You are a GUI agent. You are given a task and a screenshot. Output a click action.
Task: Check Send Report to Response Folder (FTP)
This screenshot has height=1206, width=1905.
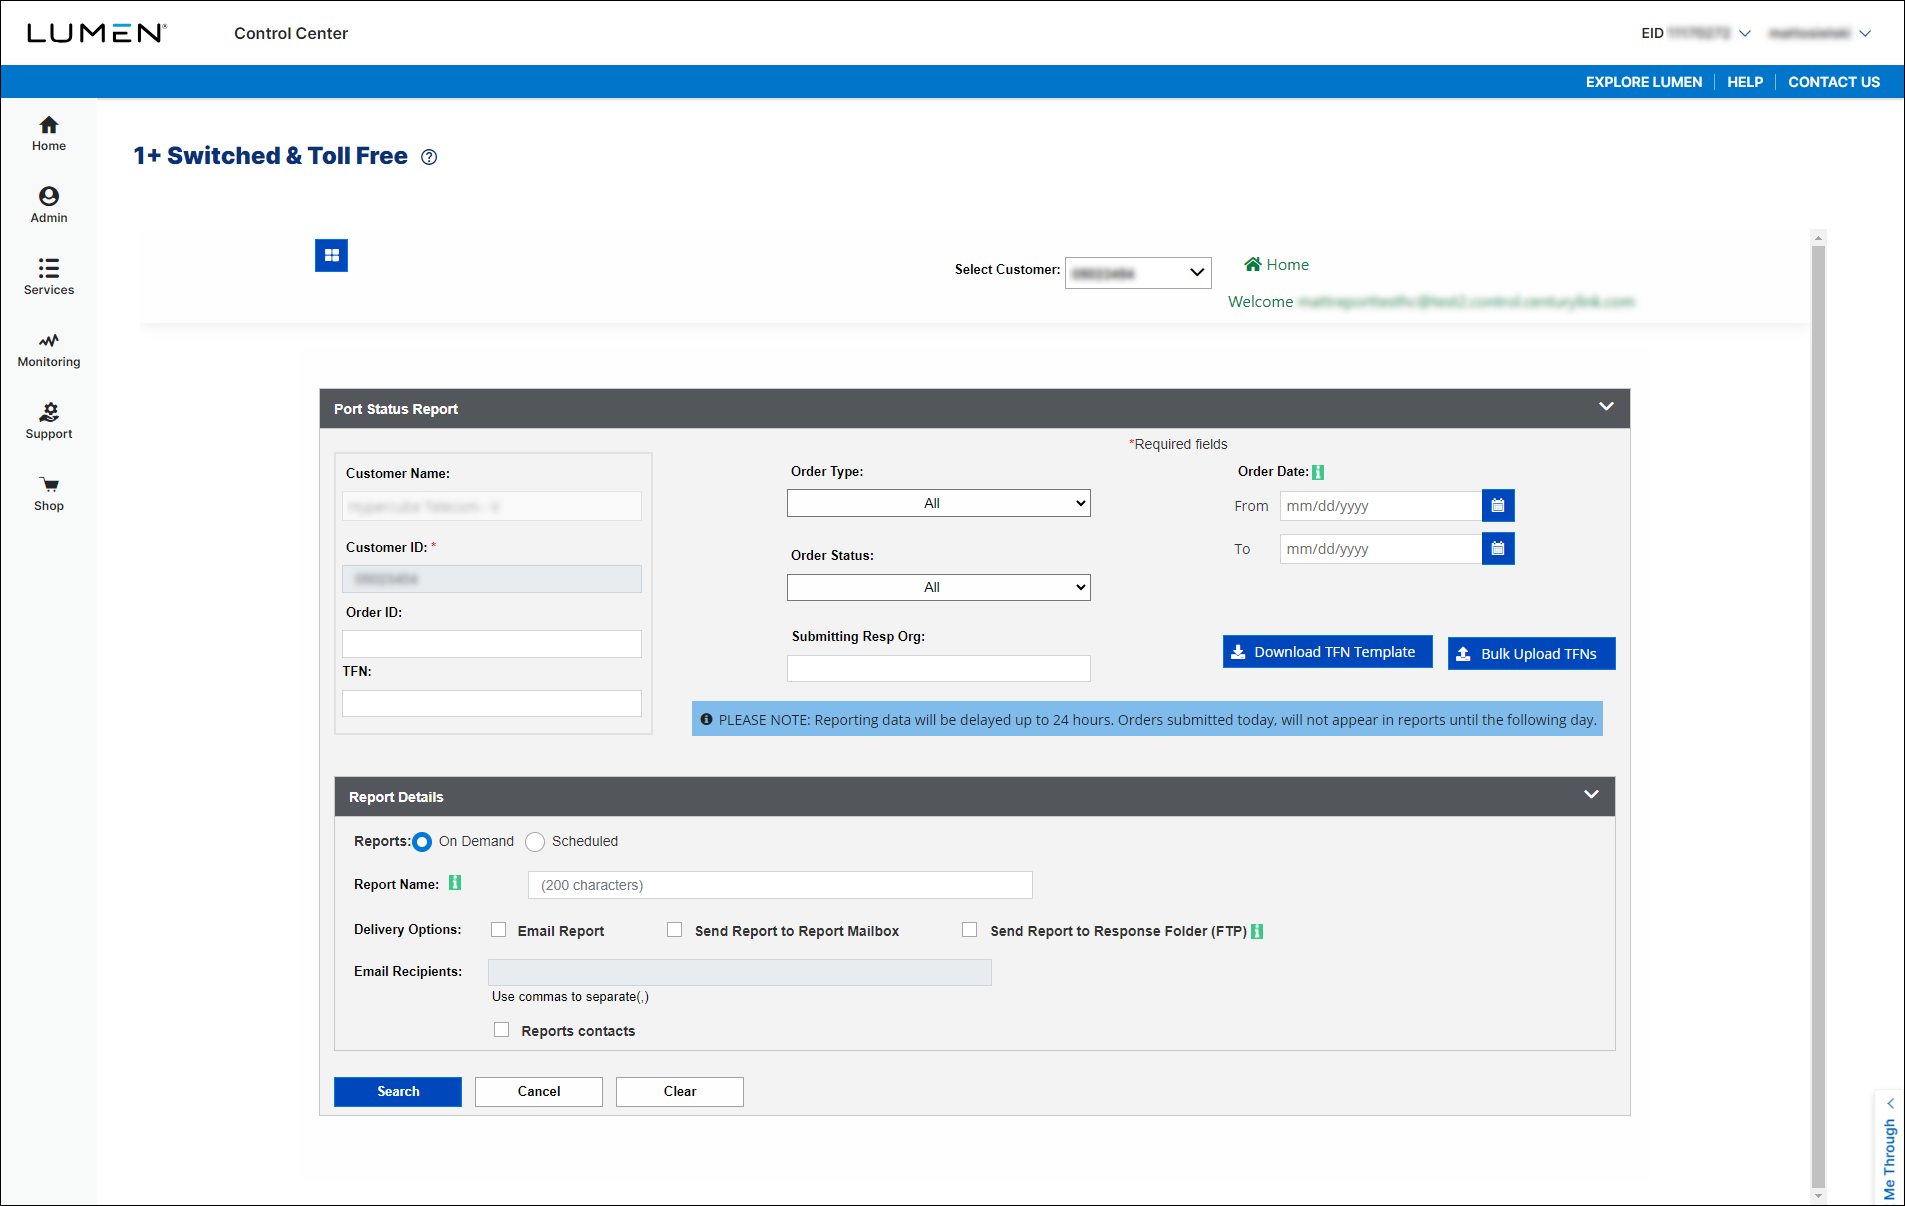point(969,930)
